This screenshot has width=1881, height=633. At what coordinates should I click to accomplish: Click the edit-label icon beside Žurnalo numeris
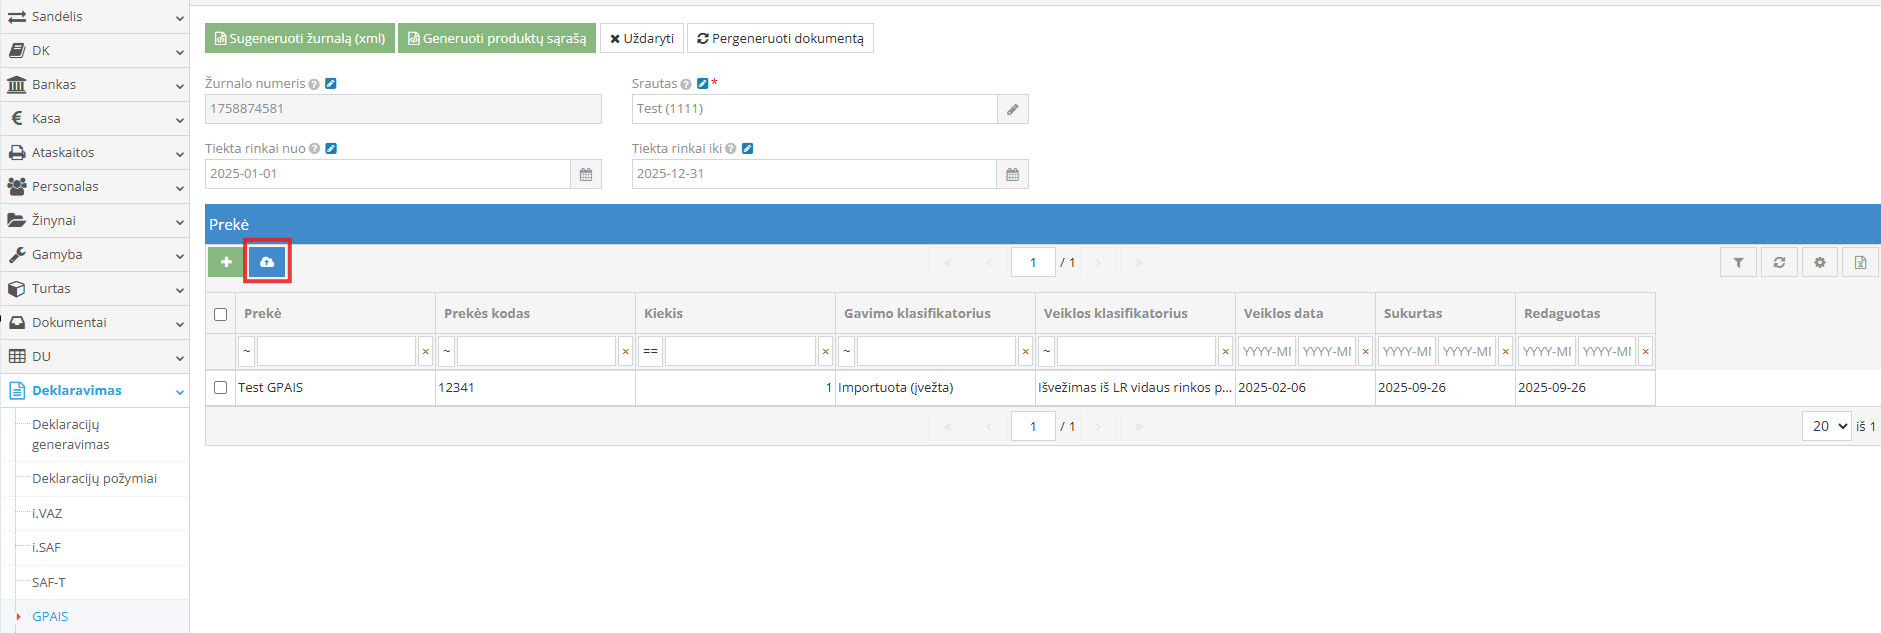(x=331, y=84)
